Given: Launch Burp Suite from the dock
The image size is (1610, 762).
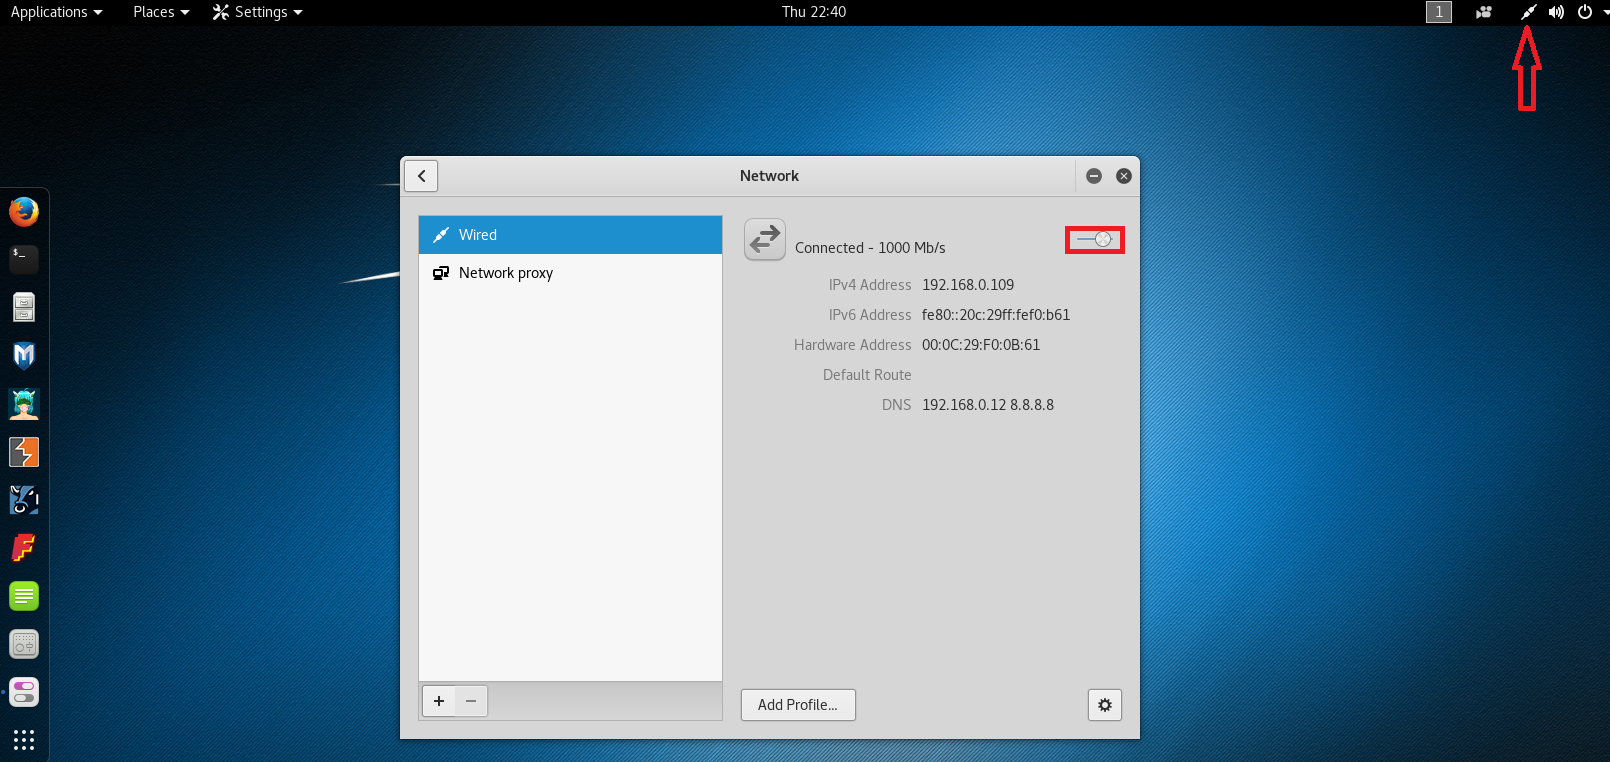Looking at the screenshot, I should click(x=24, y=452).
